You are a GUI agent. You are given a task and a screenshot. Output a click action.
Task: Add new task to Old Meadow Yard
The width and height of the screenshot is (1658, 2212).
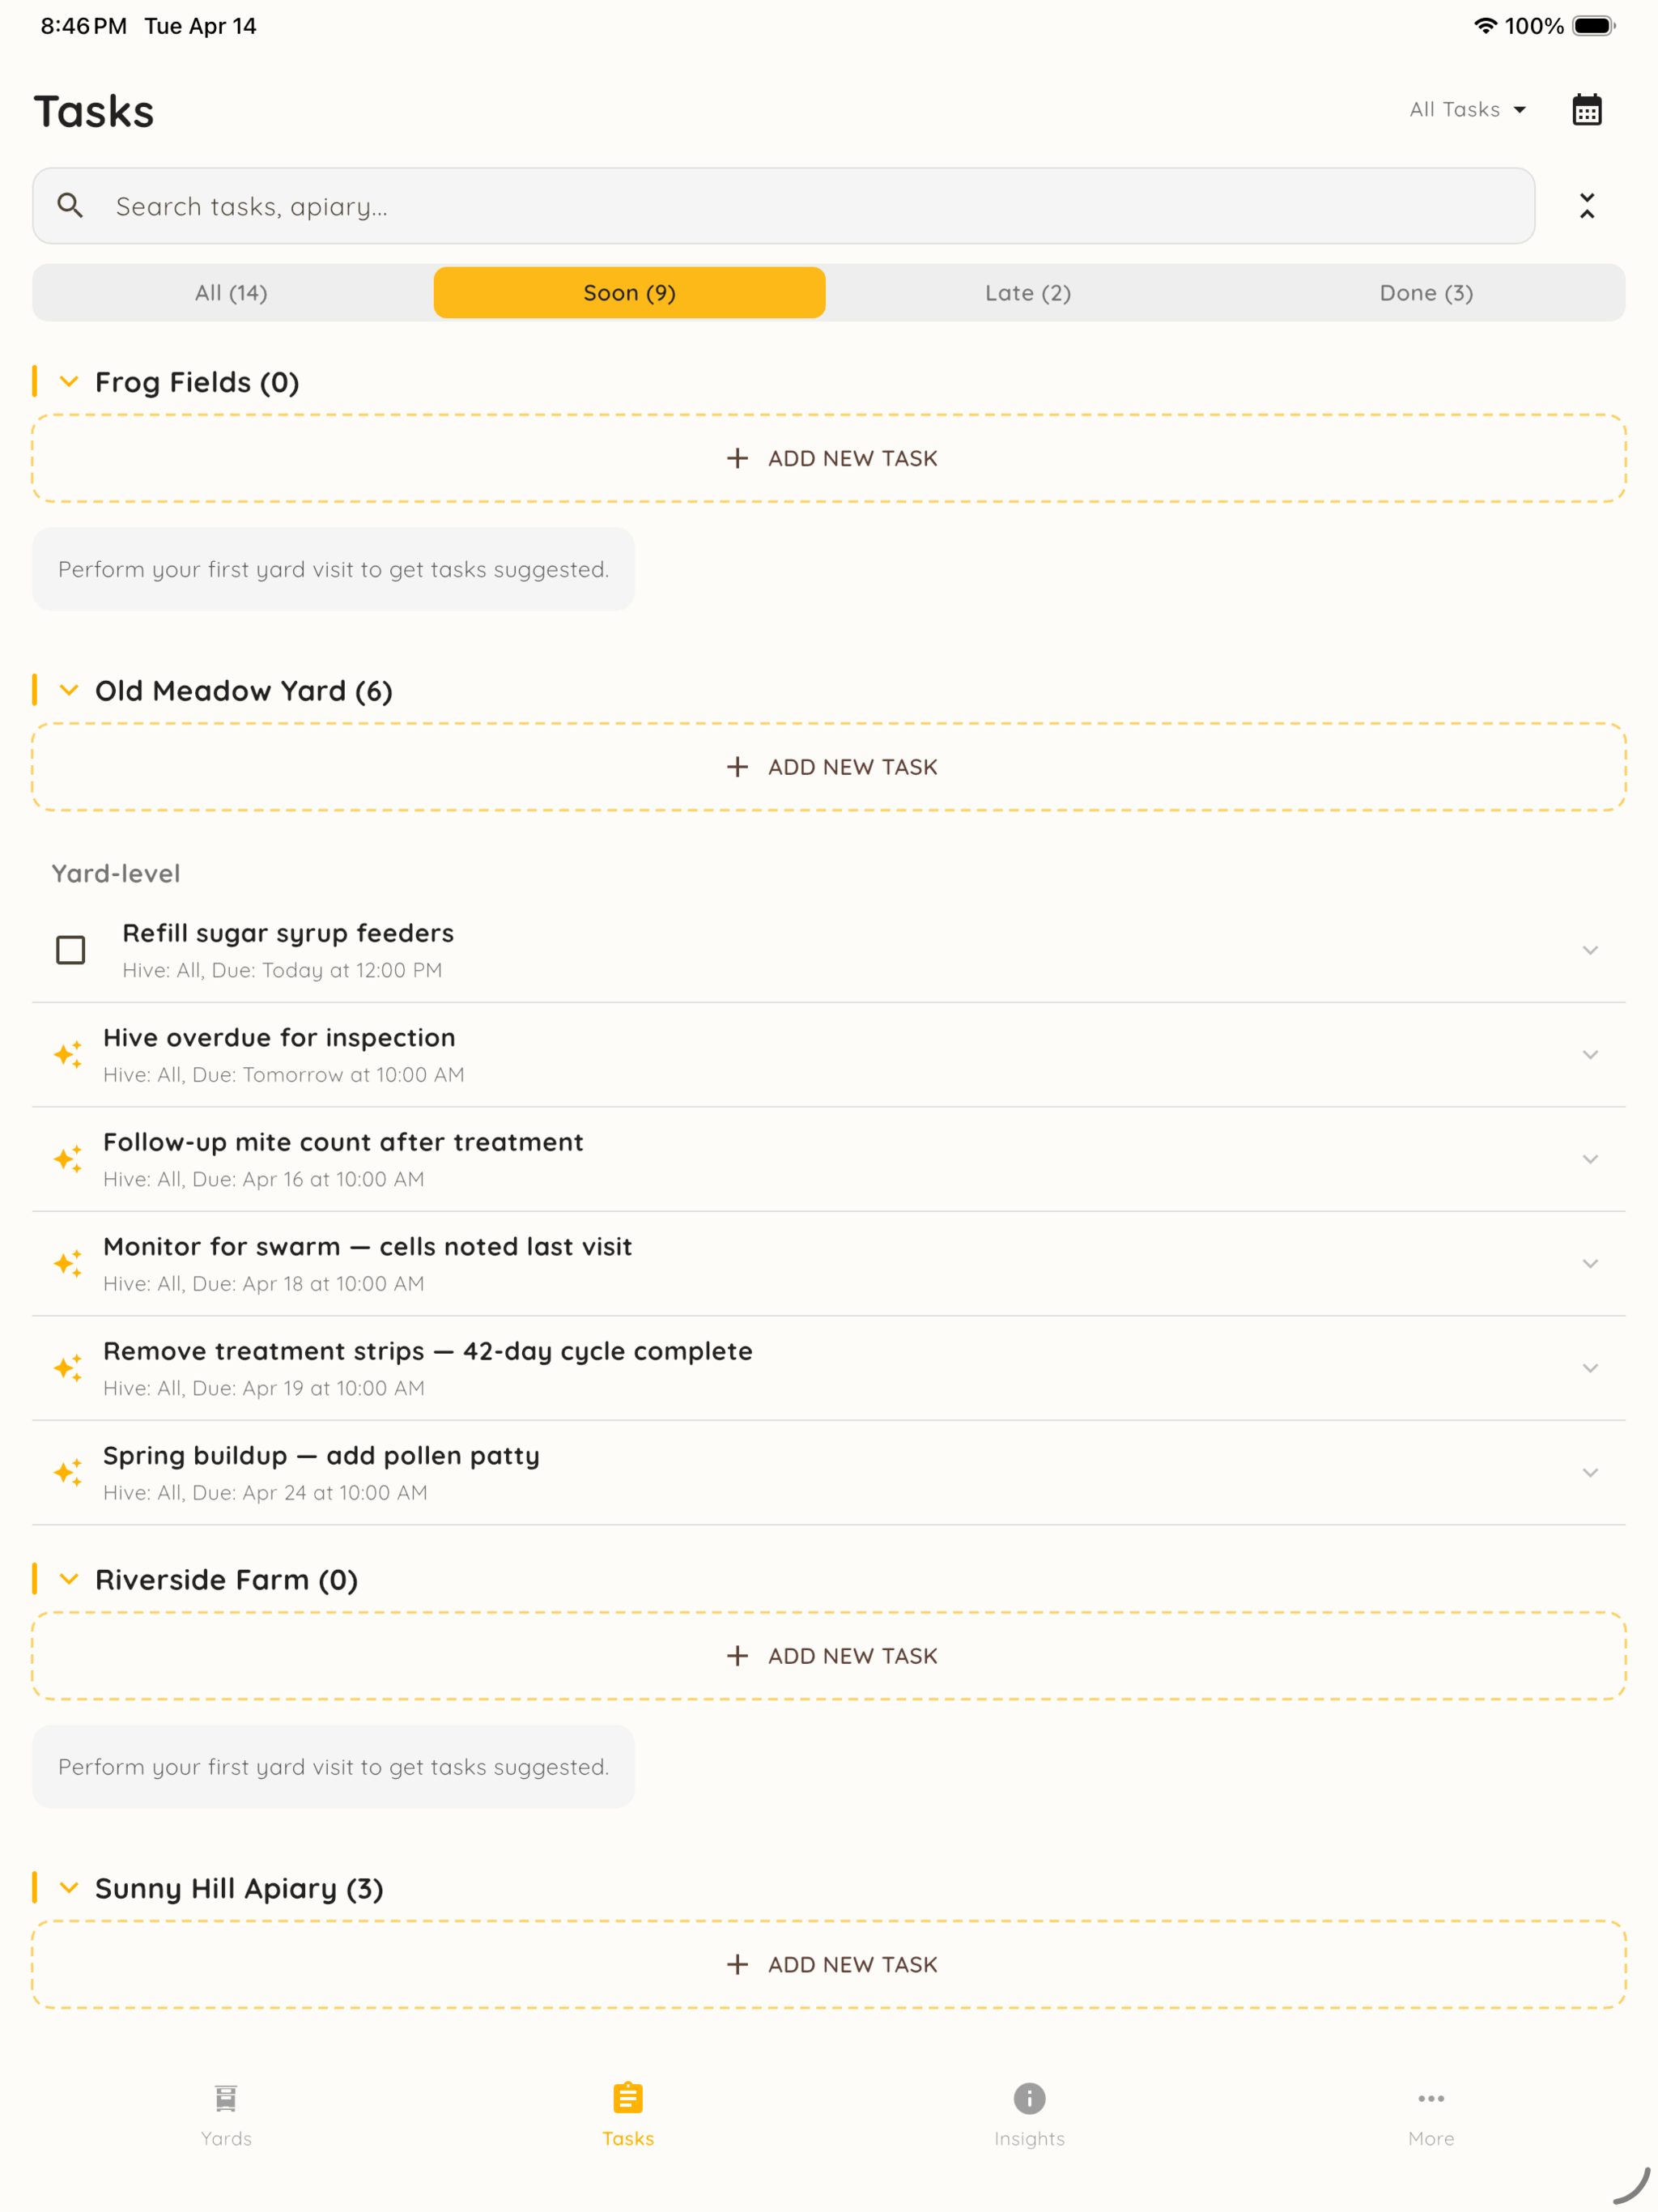[829, 767]
